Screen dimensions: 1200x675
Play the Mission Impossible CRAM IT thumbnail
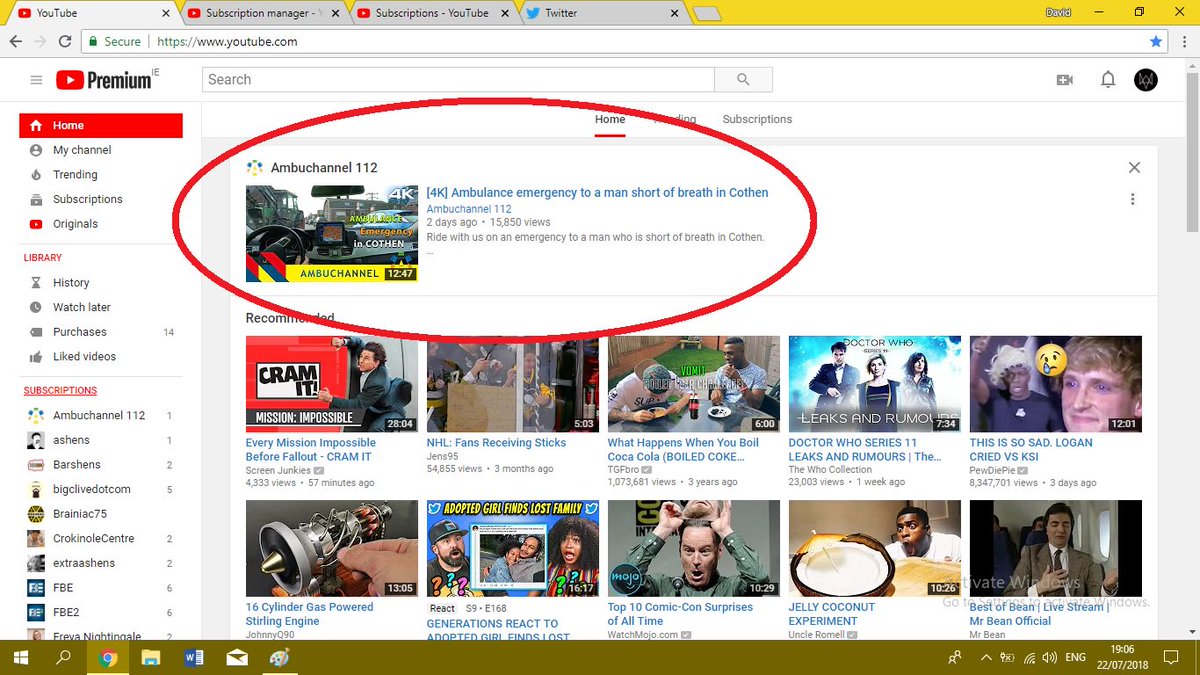point(332,384)
